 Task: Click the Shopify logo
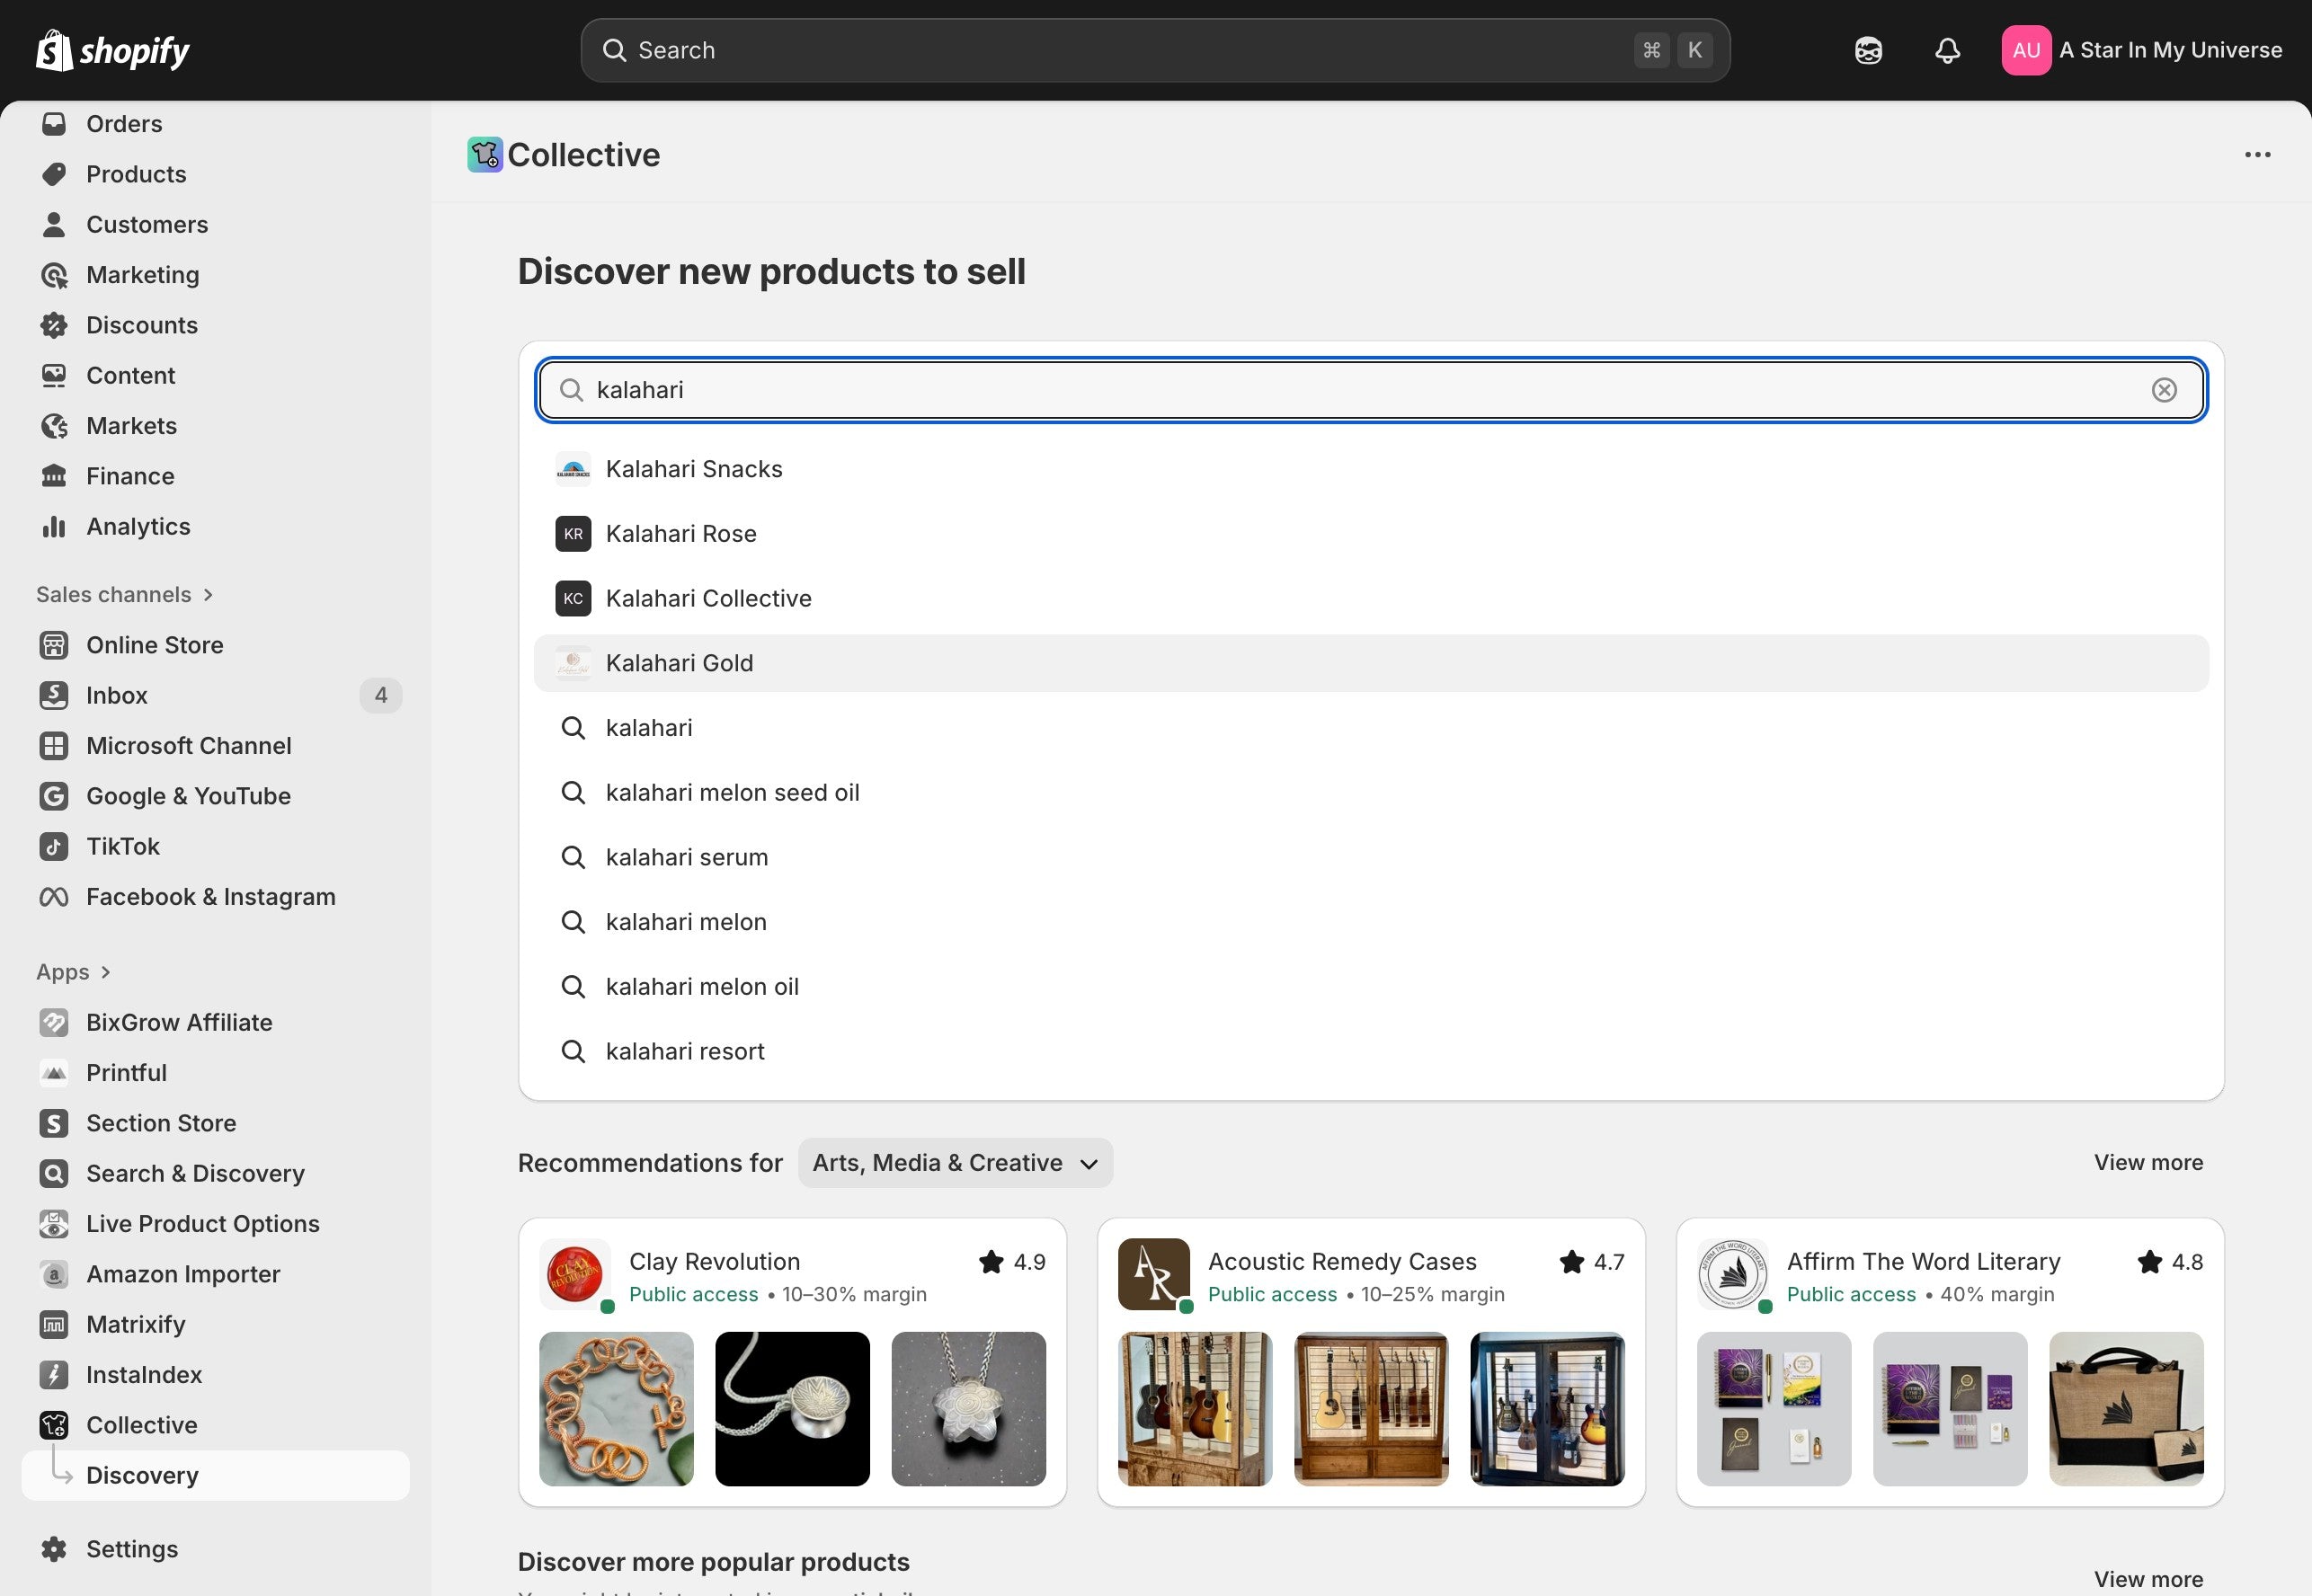coord(113,50)
